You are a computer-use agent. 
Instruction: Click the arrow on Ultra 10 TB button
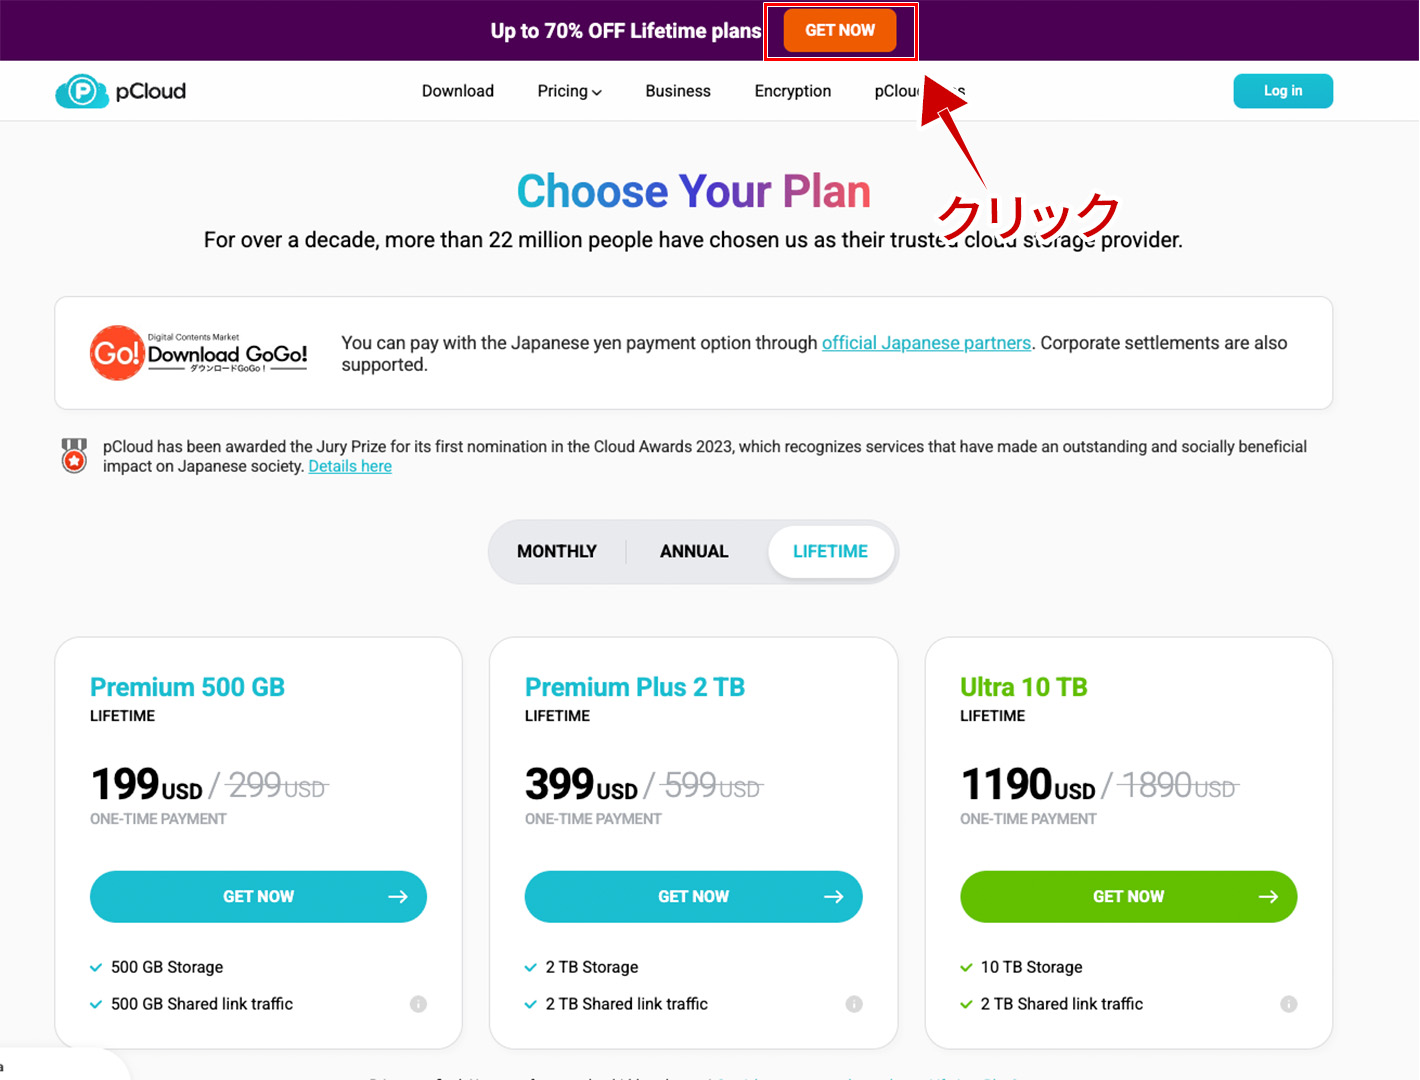[x=1268, y=897]
